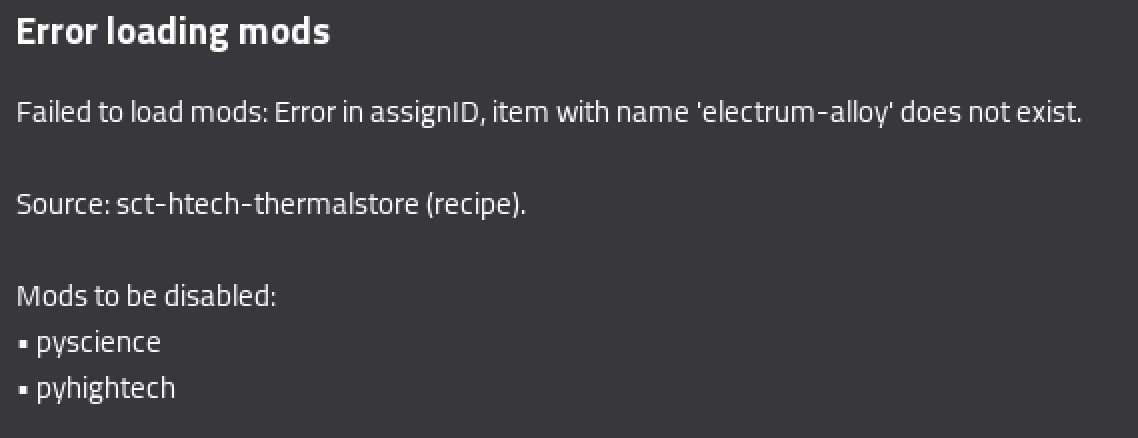Click 'Failed to load mods:' text
The width and height of the screenshot is (1138, 438).
[142, 113]
